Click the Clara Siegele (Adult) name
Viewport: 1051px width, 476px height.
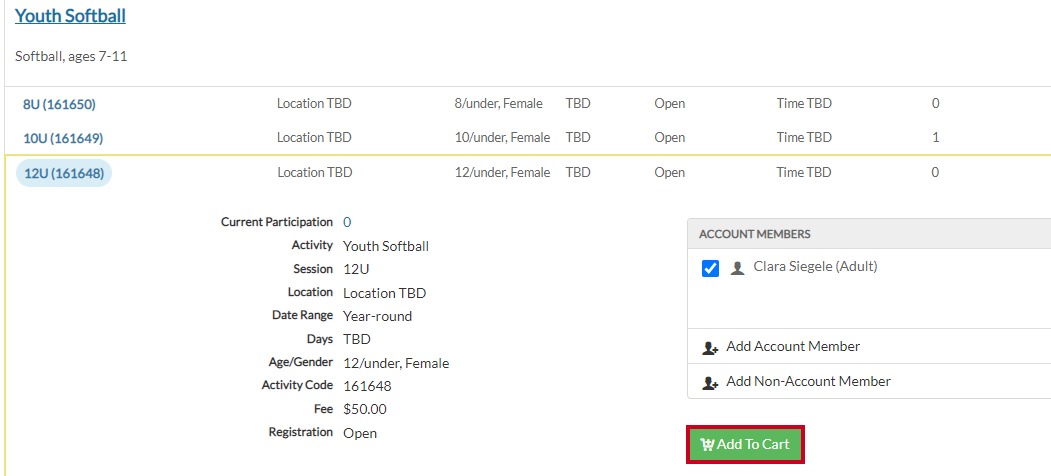tap(815, 266)
